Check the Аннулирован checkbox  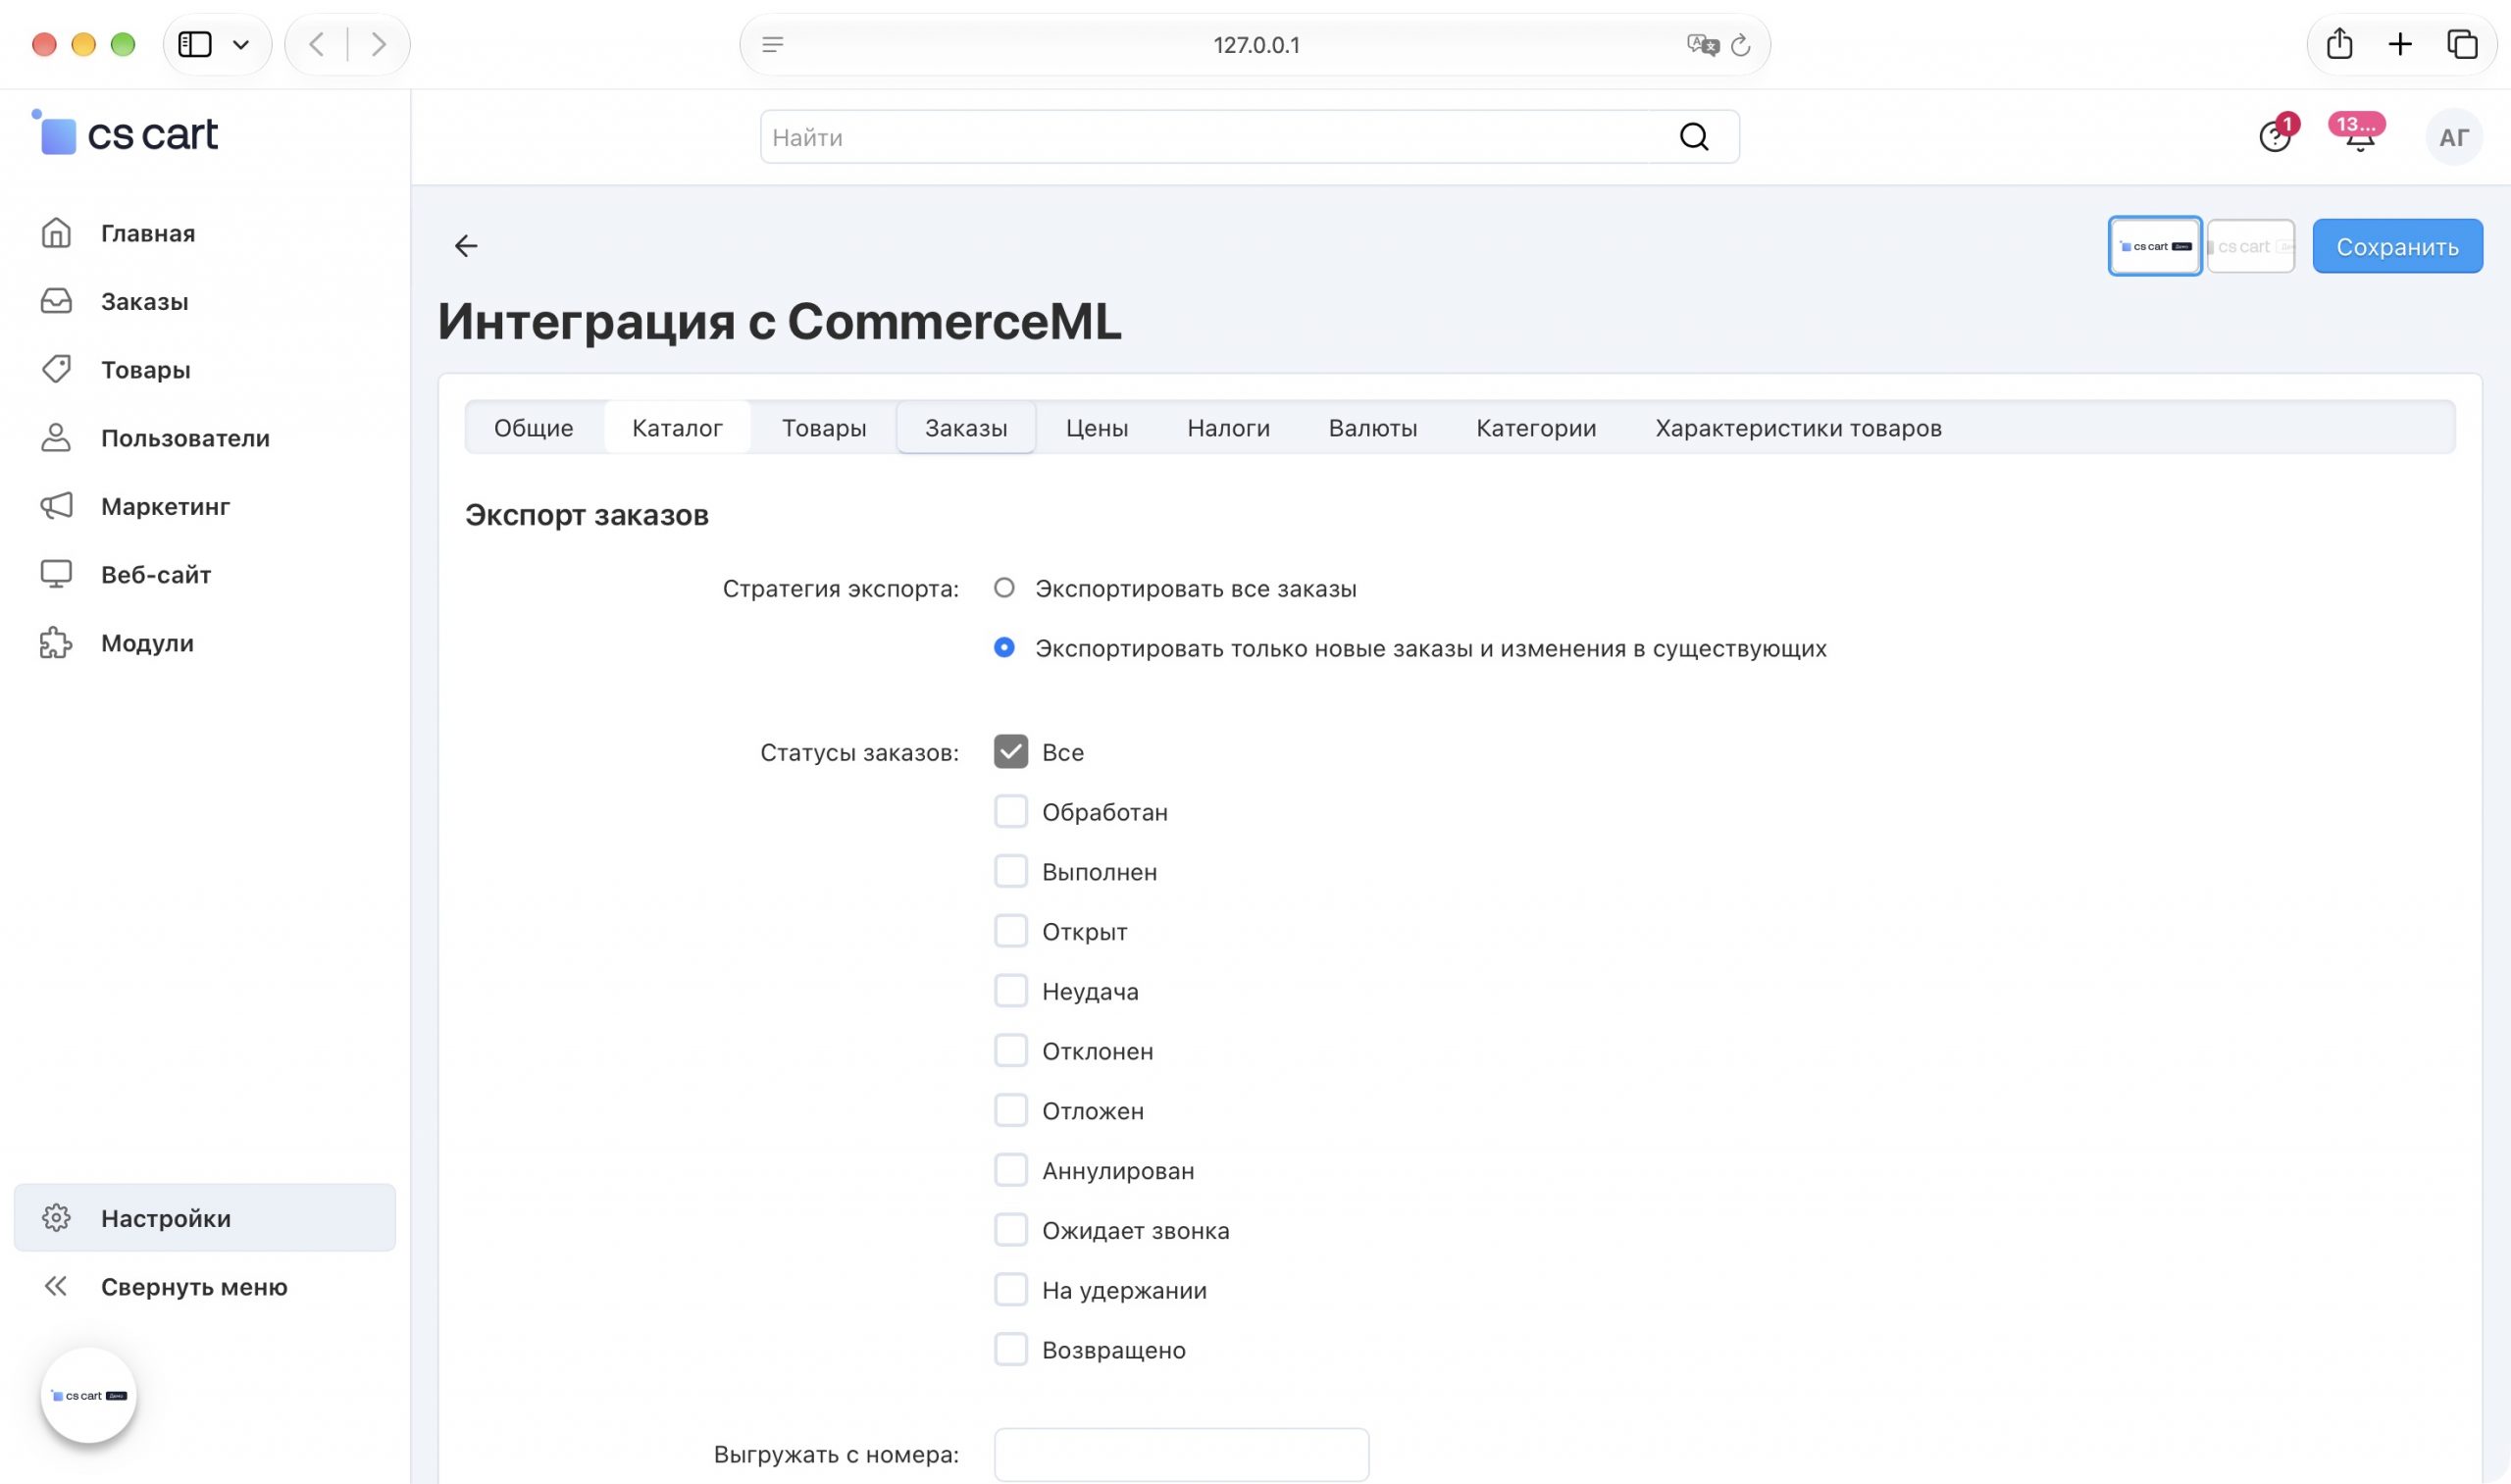[x=1011, y=1170]
